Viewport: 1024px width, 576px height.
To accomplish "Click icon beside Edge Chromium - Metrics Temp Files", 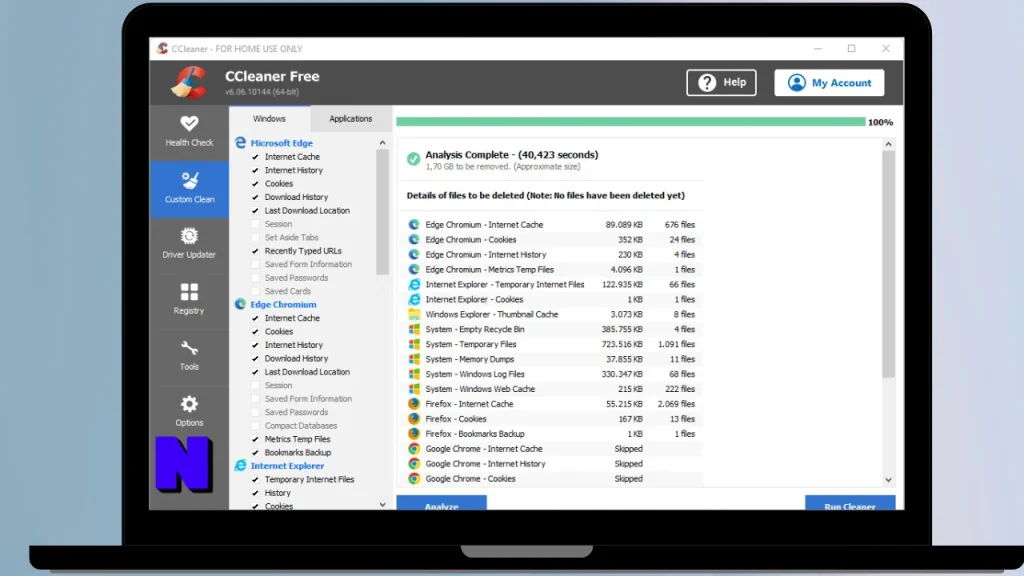I will click(x=413, y=269).
